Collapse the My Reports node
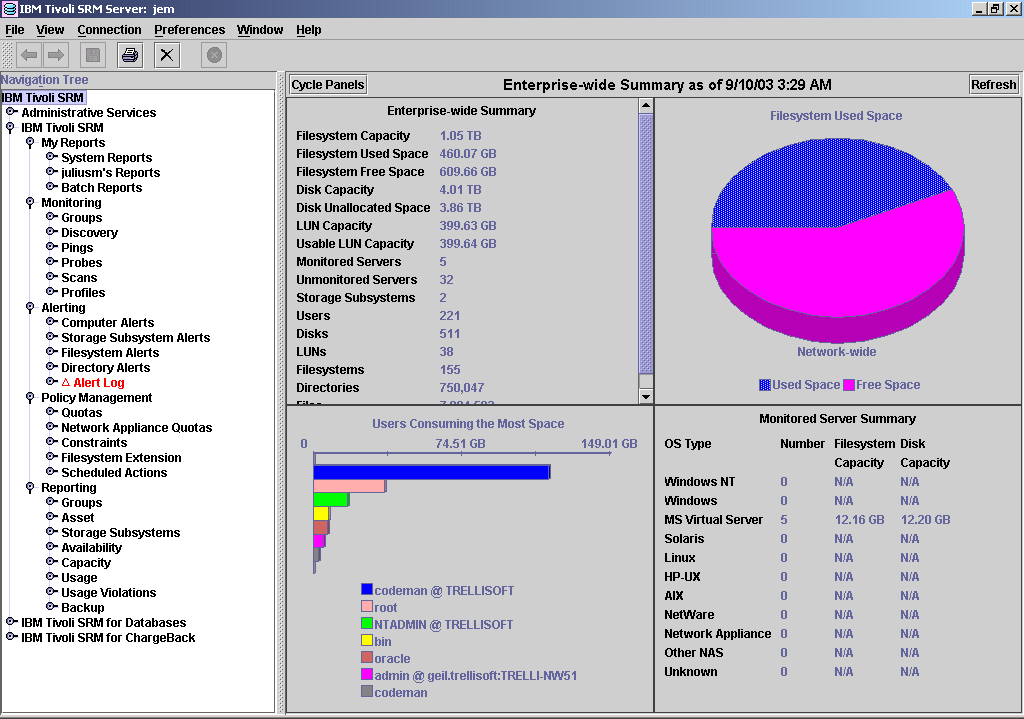The width and height of the screenshot is (1024, 719). pos(30,142)
